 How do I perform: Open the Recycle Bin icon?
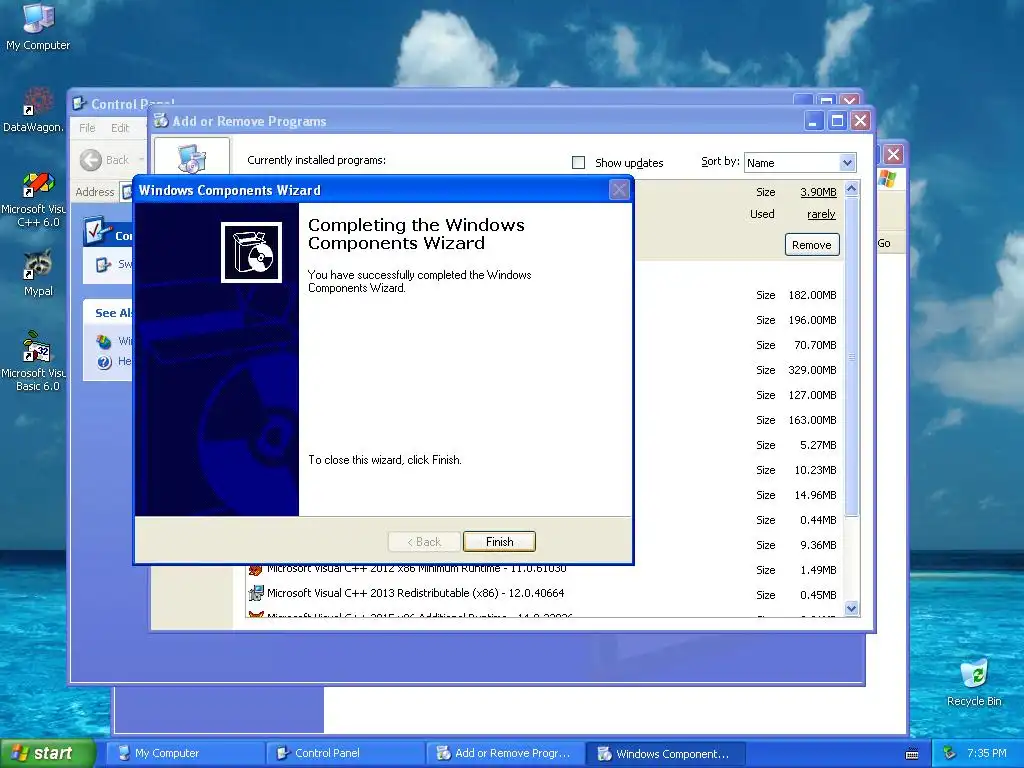click(974, 682)
